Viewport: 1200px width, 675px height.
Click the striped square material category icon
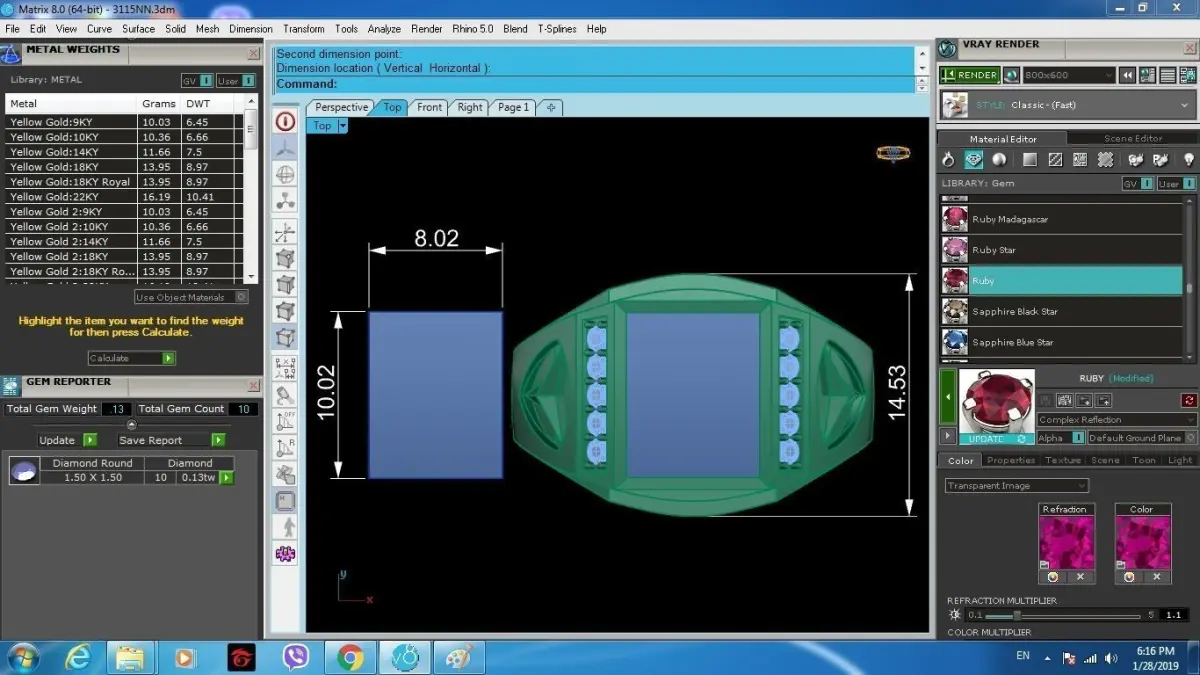1055,160
